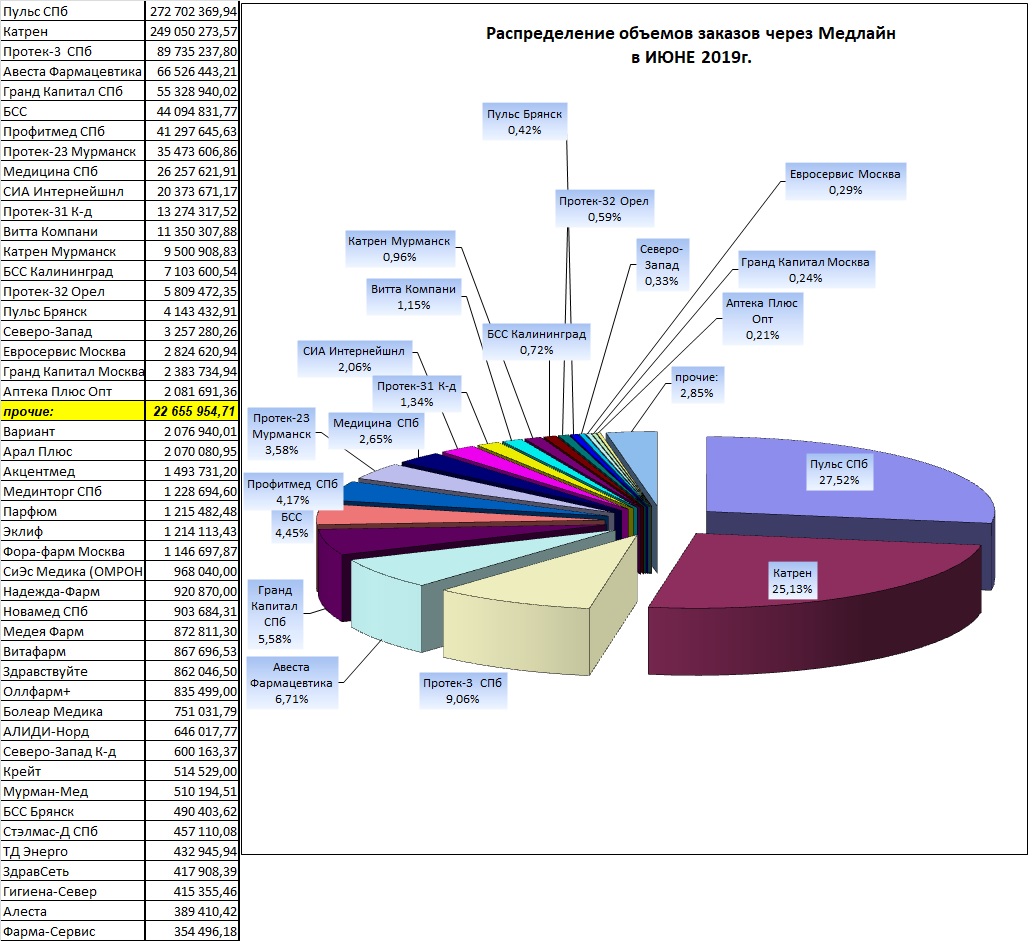Viewport: 1036px width, 941px height.
Task: Click the 'Протек-3 СПб 9,06%' data label
Action: (x=462, y=691)
